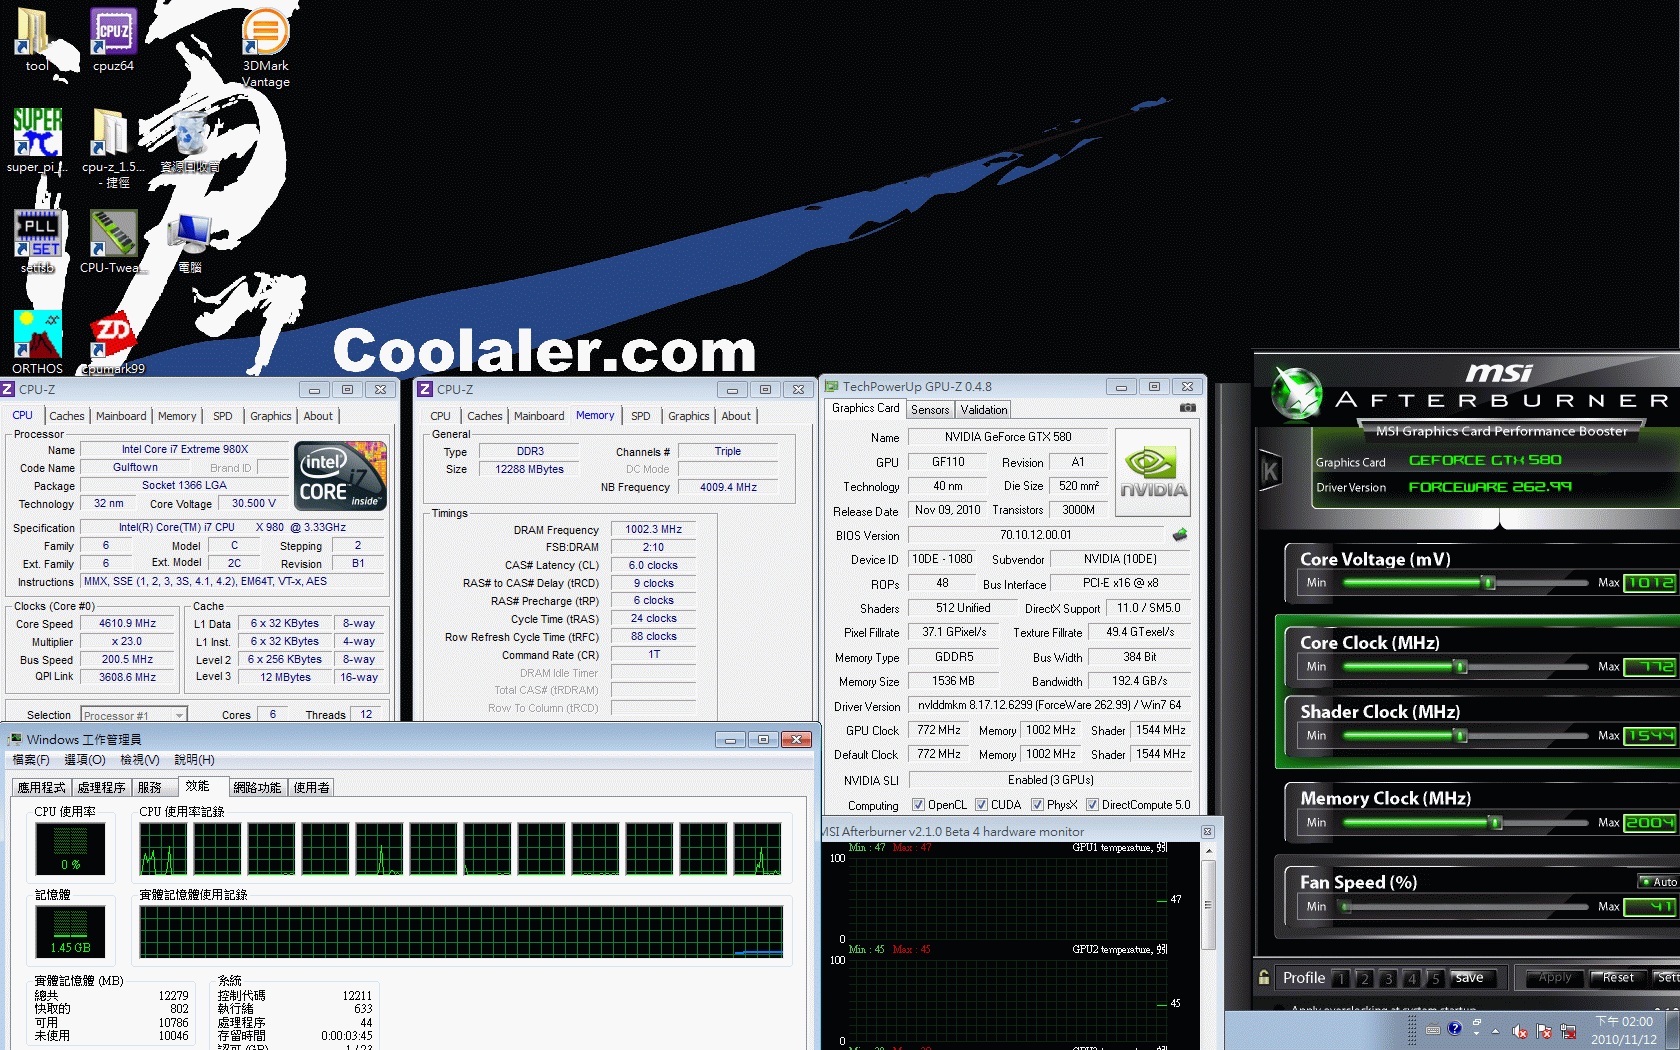Select Afterburner profile slot 3
Viewport: 1680px width, 1050px height.
(x=1388, y=978)
